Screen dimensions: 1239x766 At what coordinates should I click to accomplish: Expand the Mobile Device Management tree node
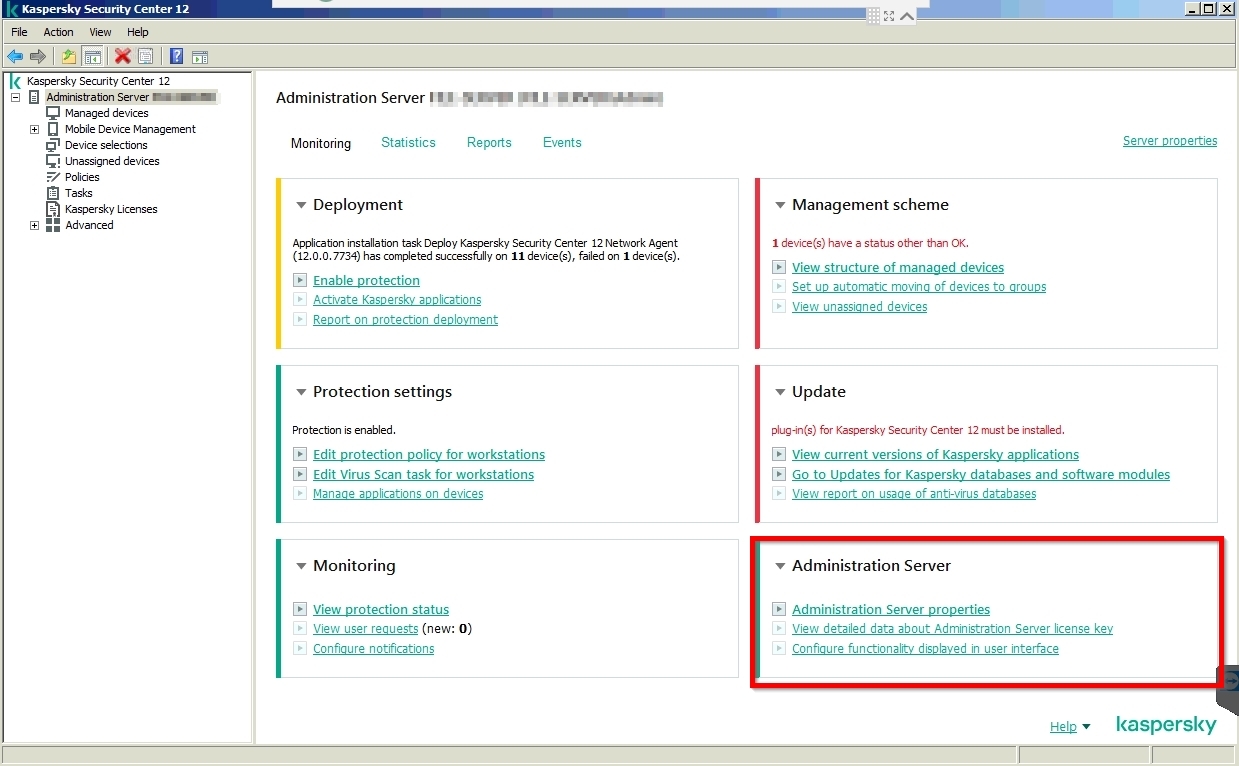[x=34, y=130]
